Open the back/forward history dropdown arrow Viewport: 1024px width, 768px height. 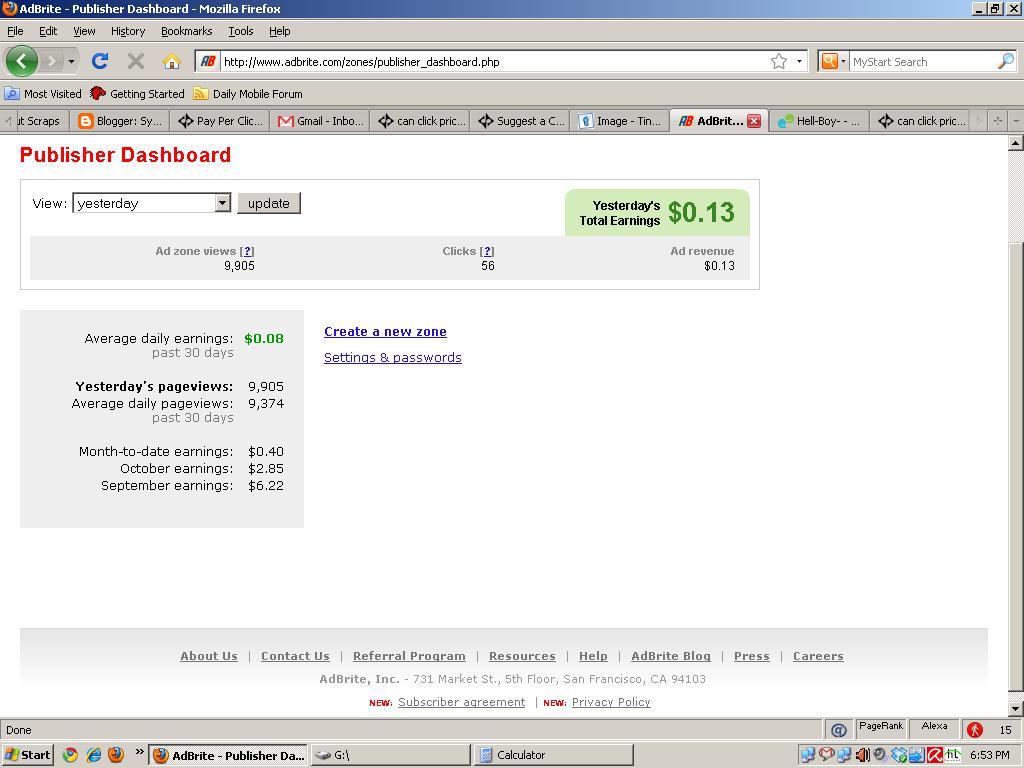(71, 61)
